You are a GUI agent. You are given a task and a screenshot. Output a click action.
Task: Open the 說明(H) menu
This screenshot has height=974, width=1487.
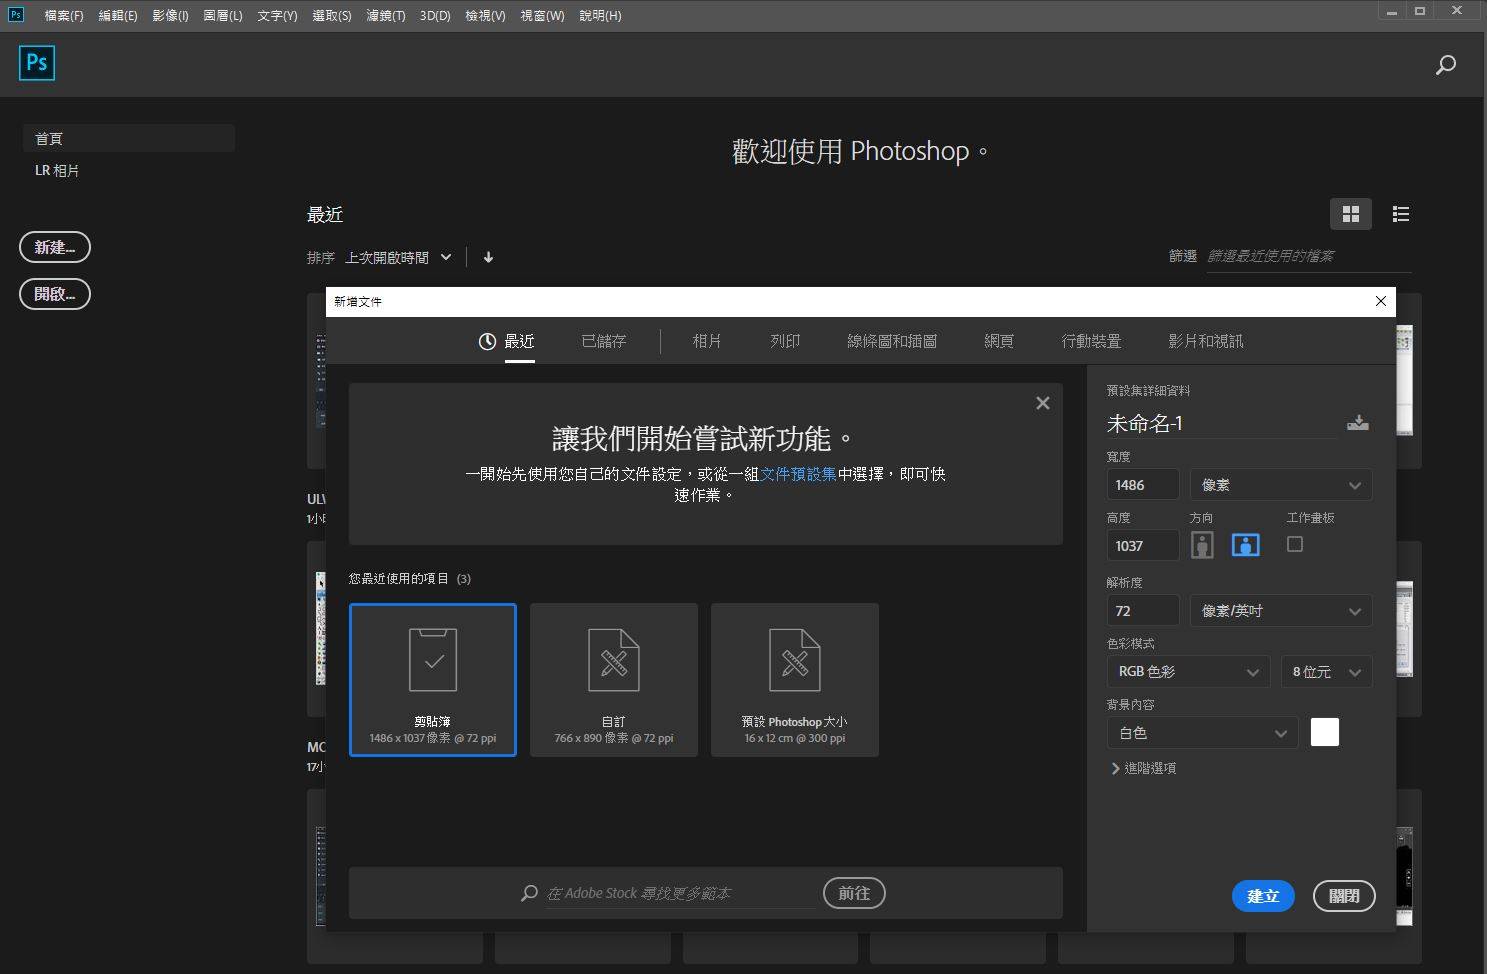pos(600,15)
